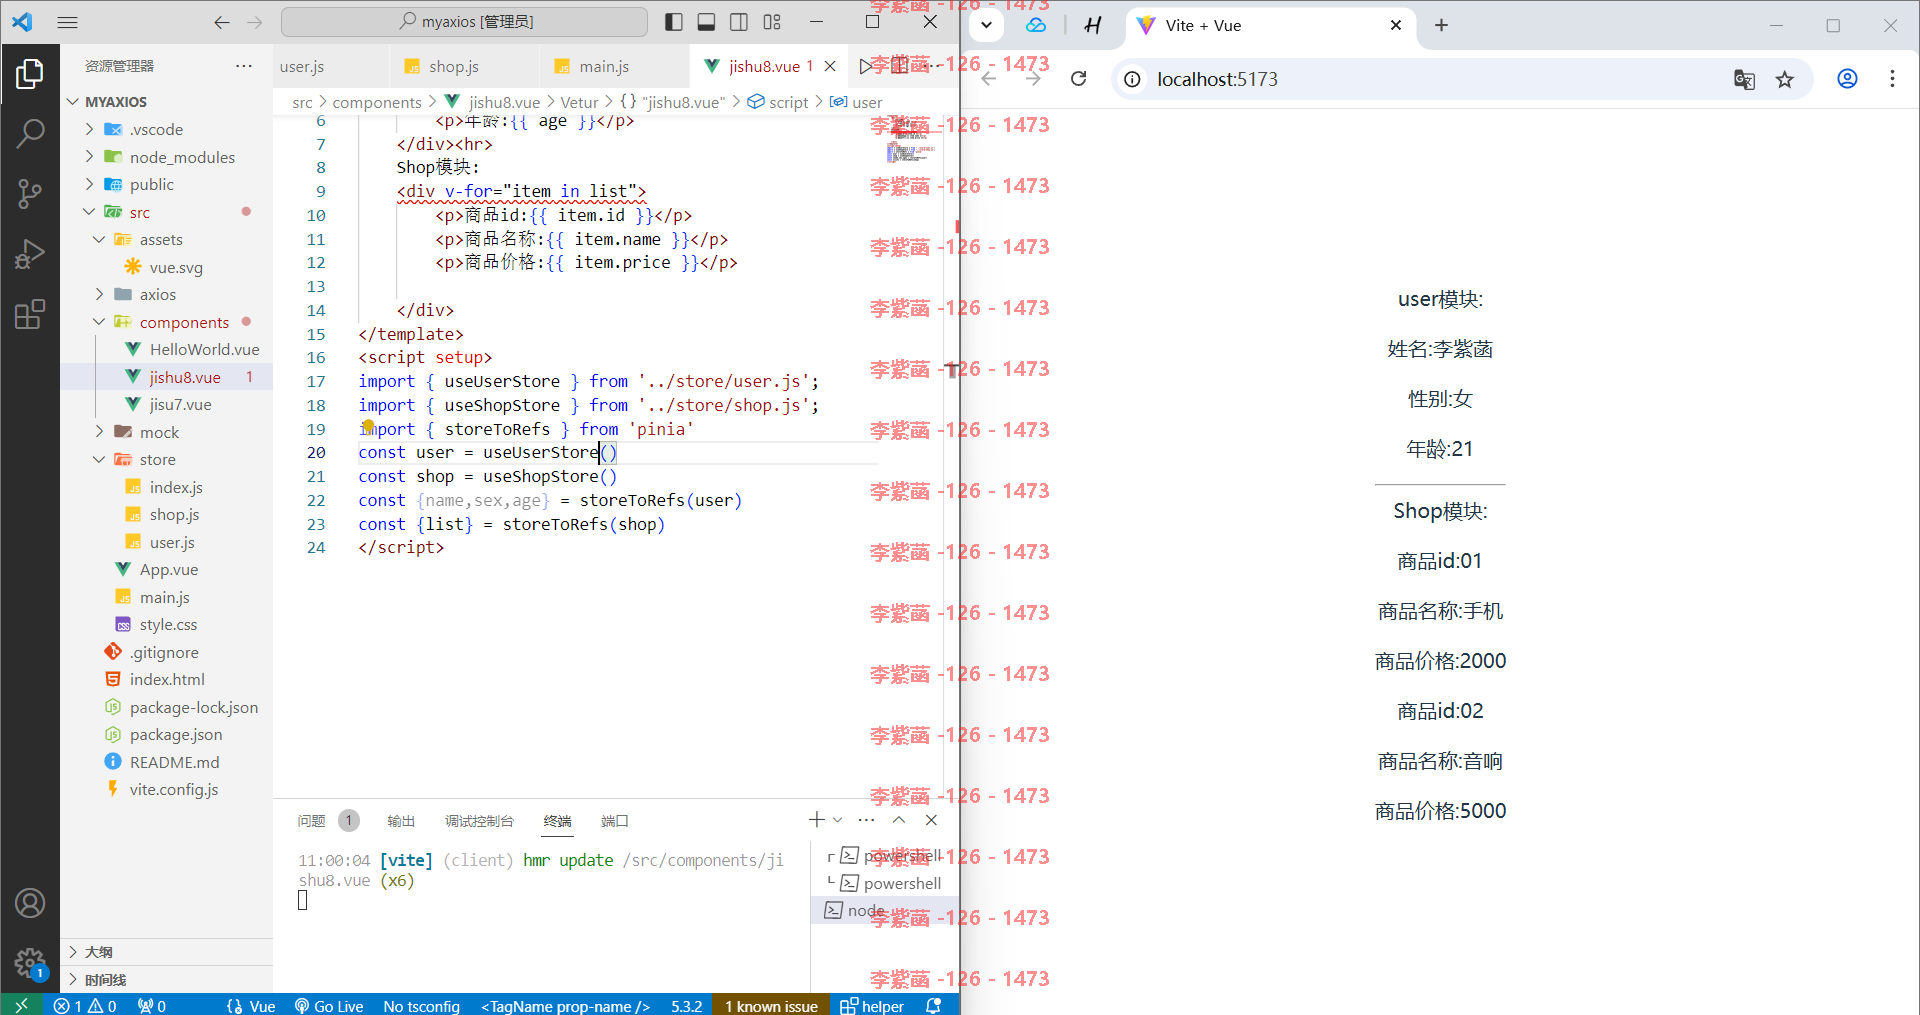The image size is (1920, 1015).
Task: Expand the 大纲 outline section
Action: 166,952
